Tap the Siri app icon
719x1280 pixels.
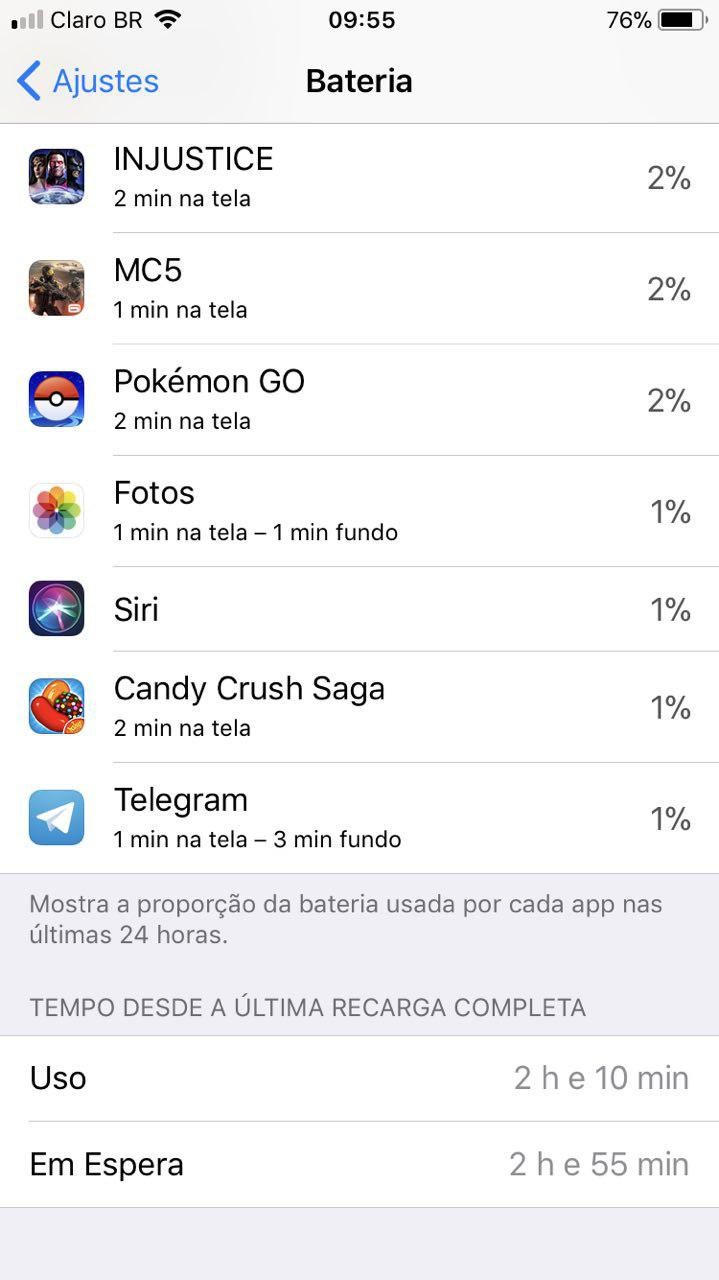56,608
